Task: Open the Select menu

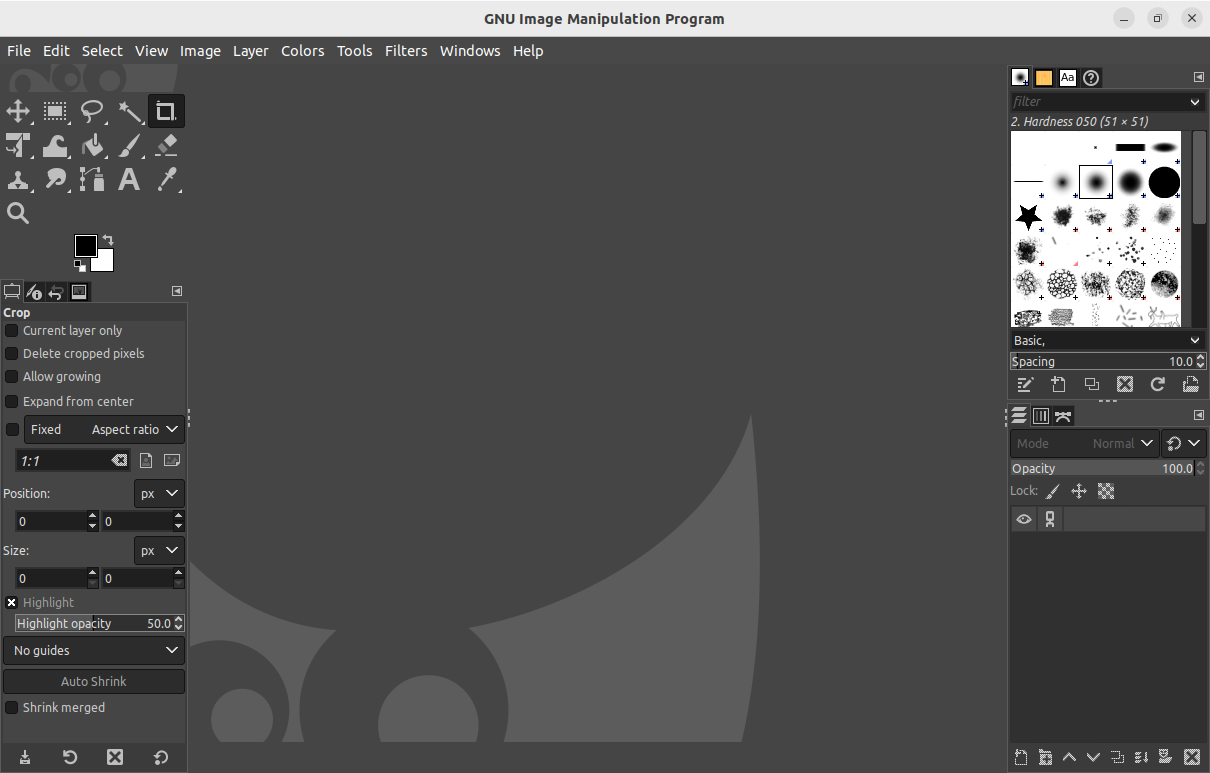Action: pyautogui.click(x=102, y=51)
